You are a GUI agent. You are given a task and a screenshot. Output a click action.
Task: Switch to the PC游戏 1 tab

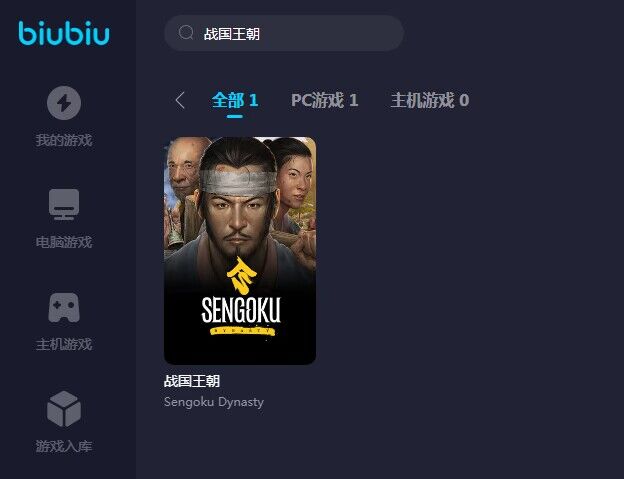coord(324,100)
